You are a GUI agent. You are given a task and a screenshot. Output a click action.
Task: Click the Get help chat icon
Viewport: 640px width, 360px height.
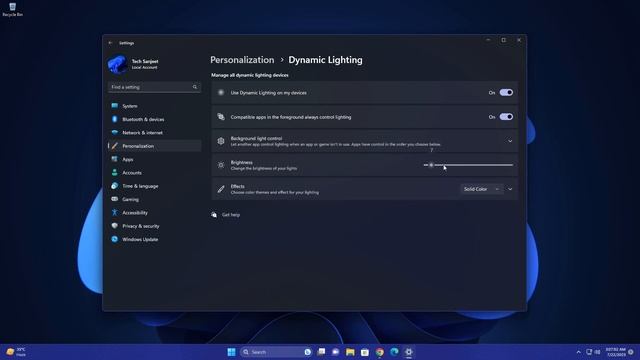(214, 215)
